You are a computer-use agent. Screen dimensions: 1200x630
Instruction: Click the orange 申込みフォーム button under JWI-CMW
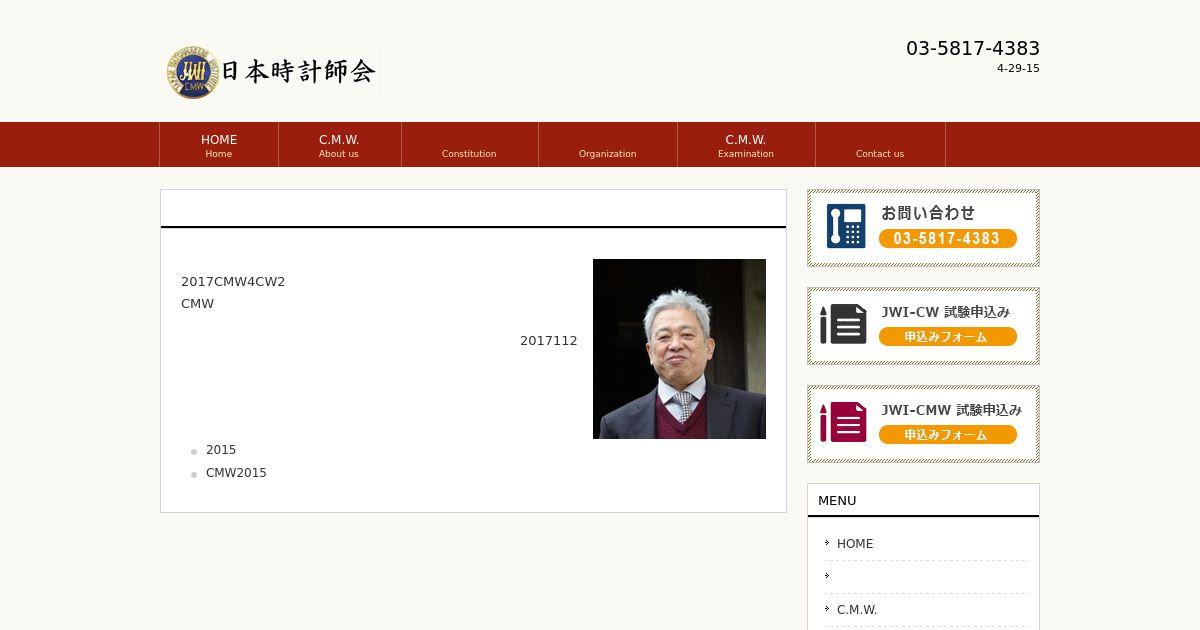tap(947, 435)
